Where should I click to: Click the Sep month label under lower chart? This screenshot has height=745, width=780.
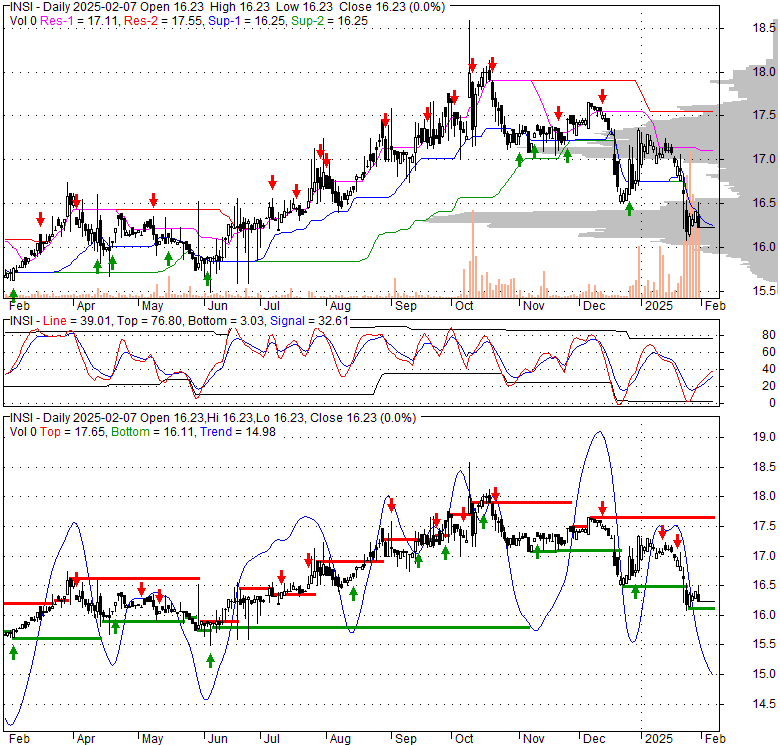pos(406,739)
